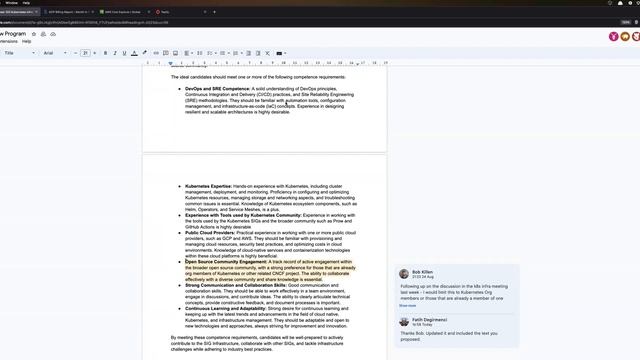640x360 pixels.
Task: Click the browser address bar URL
Action: [x=84, y=22]
